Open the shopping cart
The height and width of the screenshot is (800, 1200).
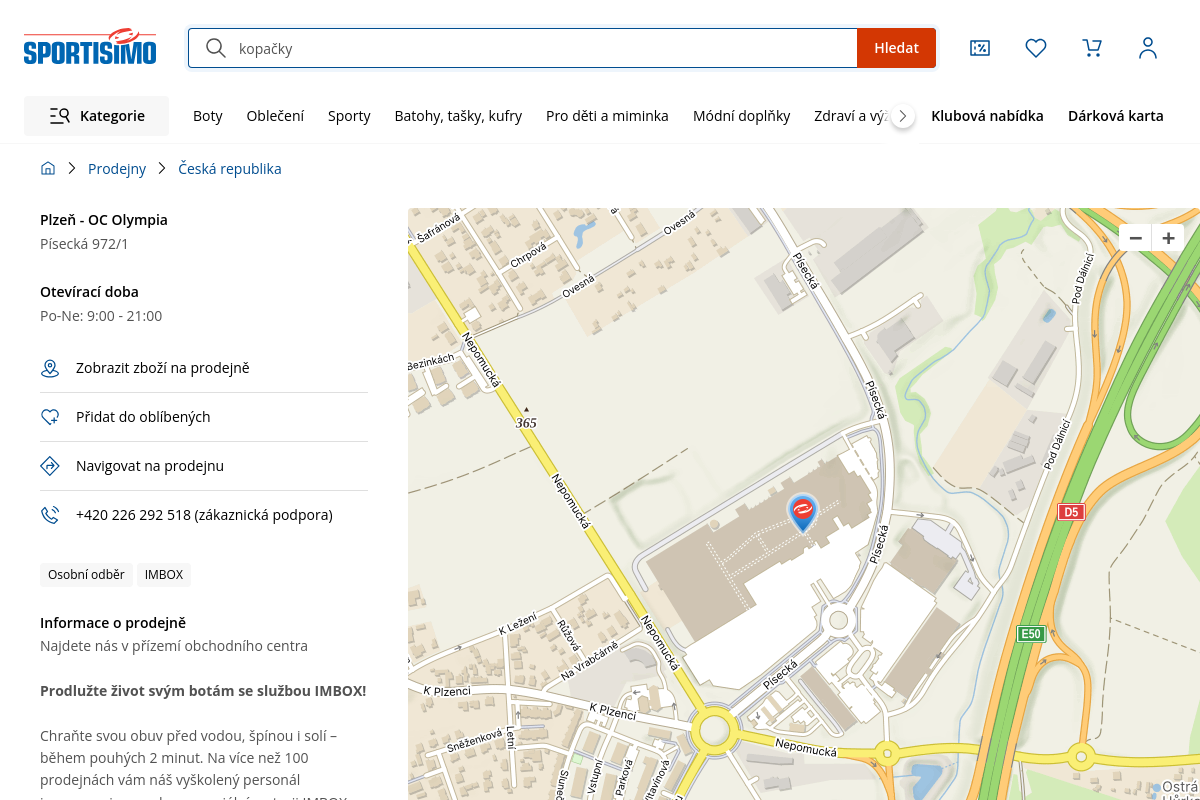point(1092,48)
